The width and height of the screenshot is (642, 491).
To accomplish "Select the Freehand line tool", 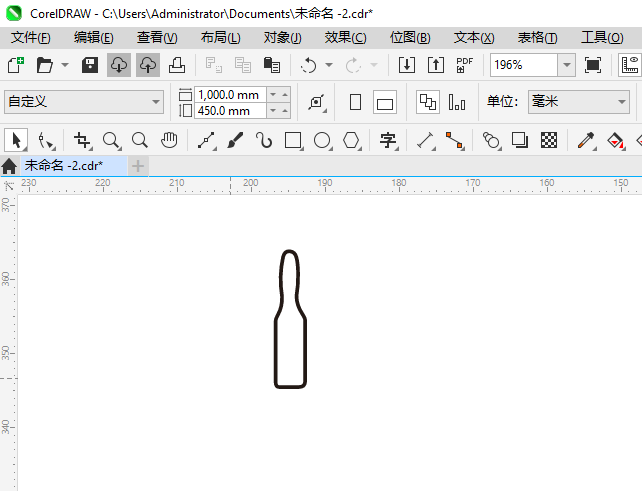I will 207,140.
